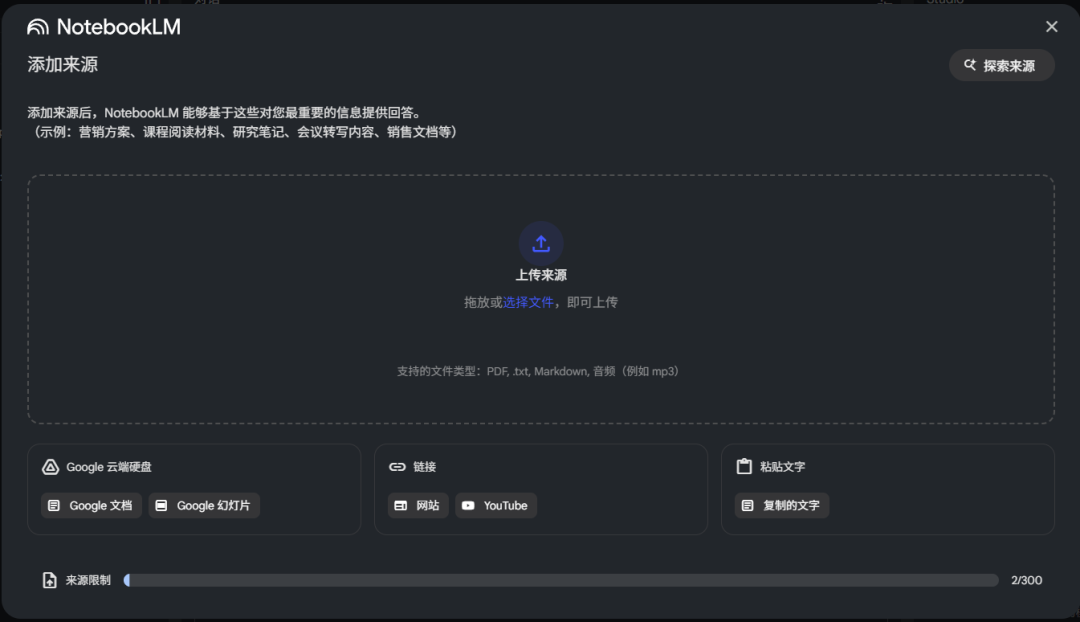Add a Google 文档 source
The height and width of the screenshot is (622, 1080).
(92, 506)
